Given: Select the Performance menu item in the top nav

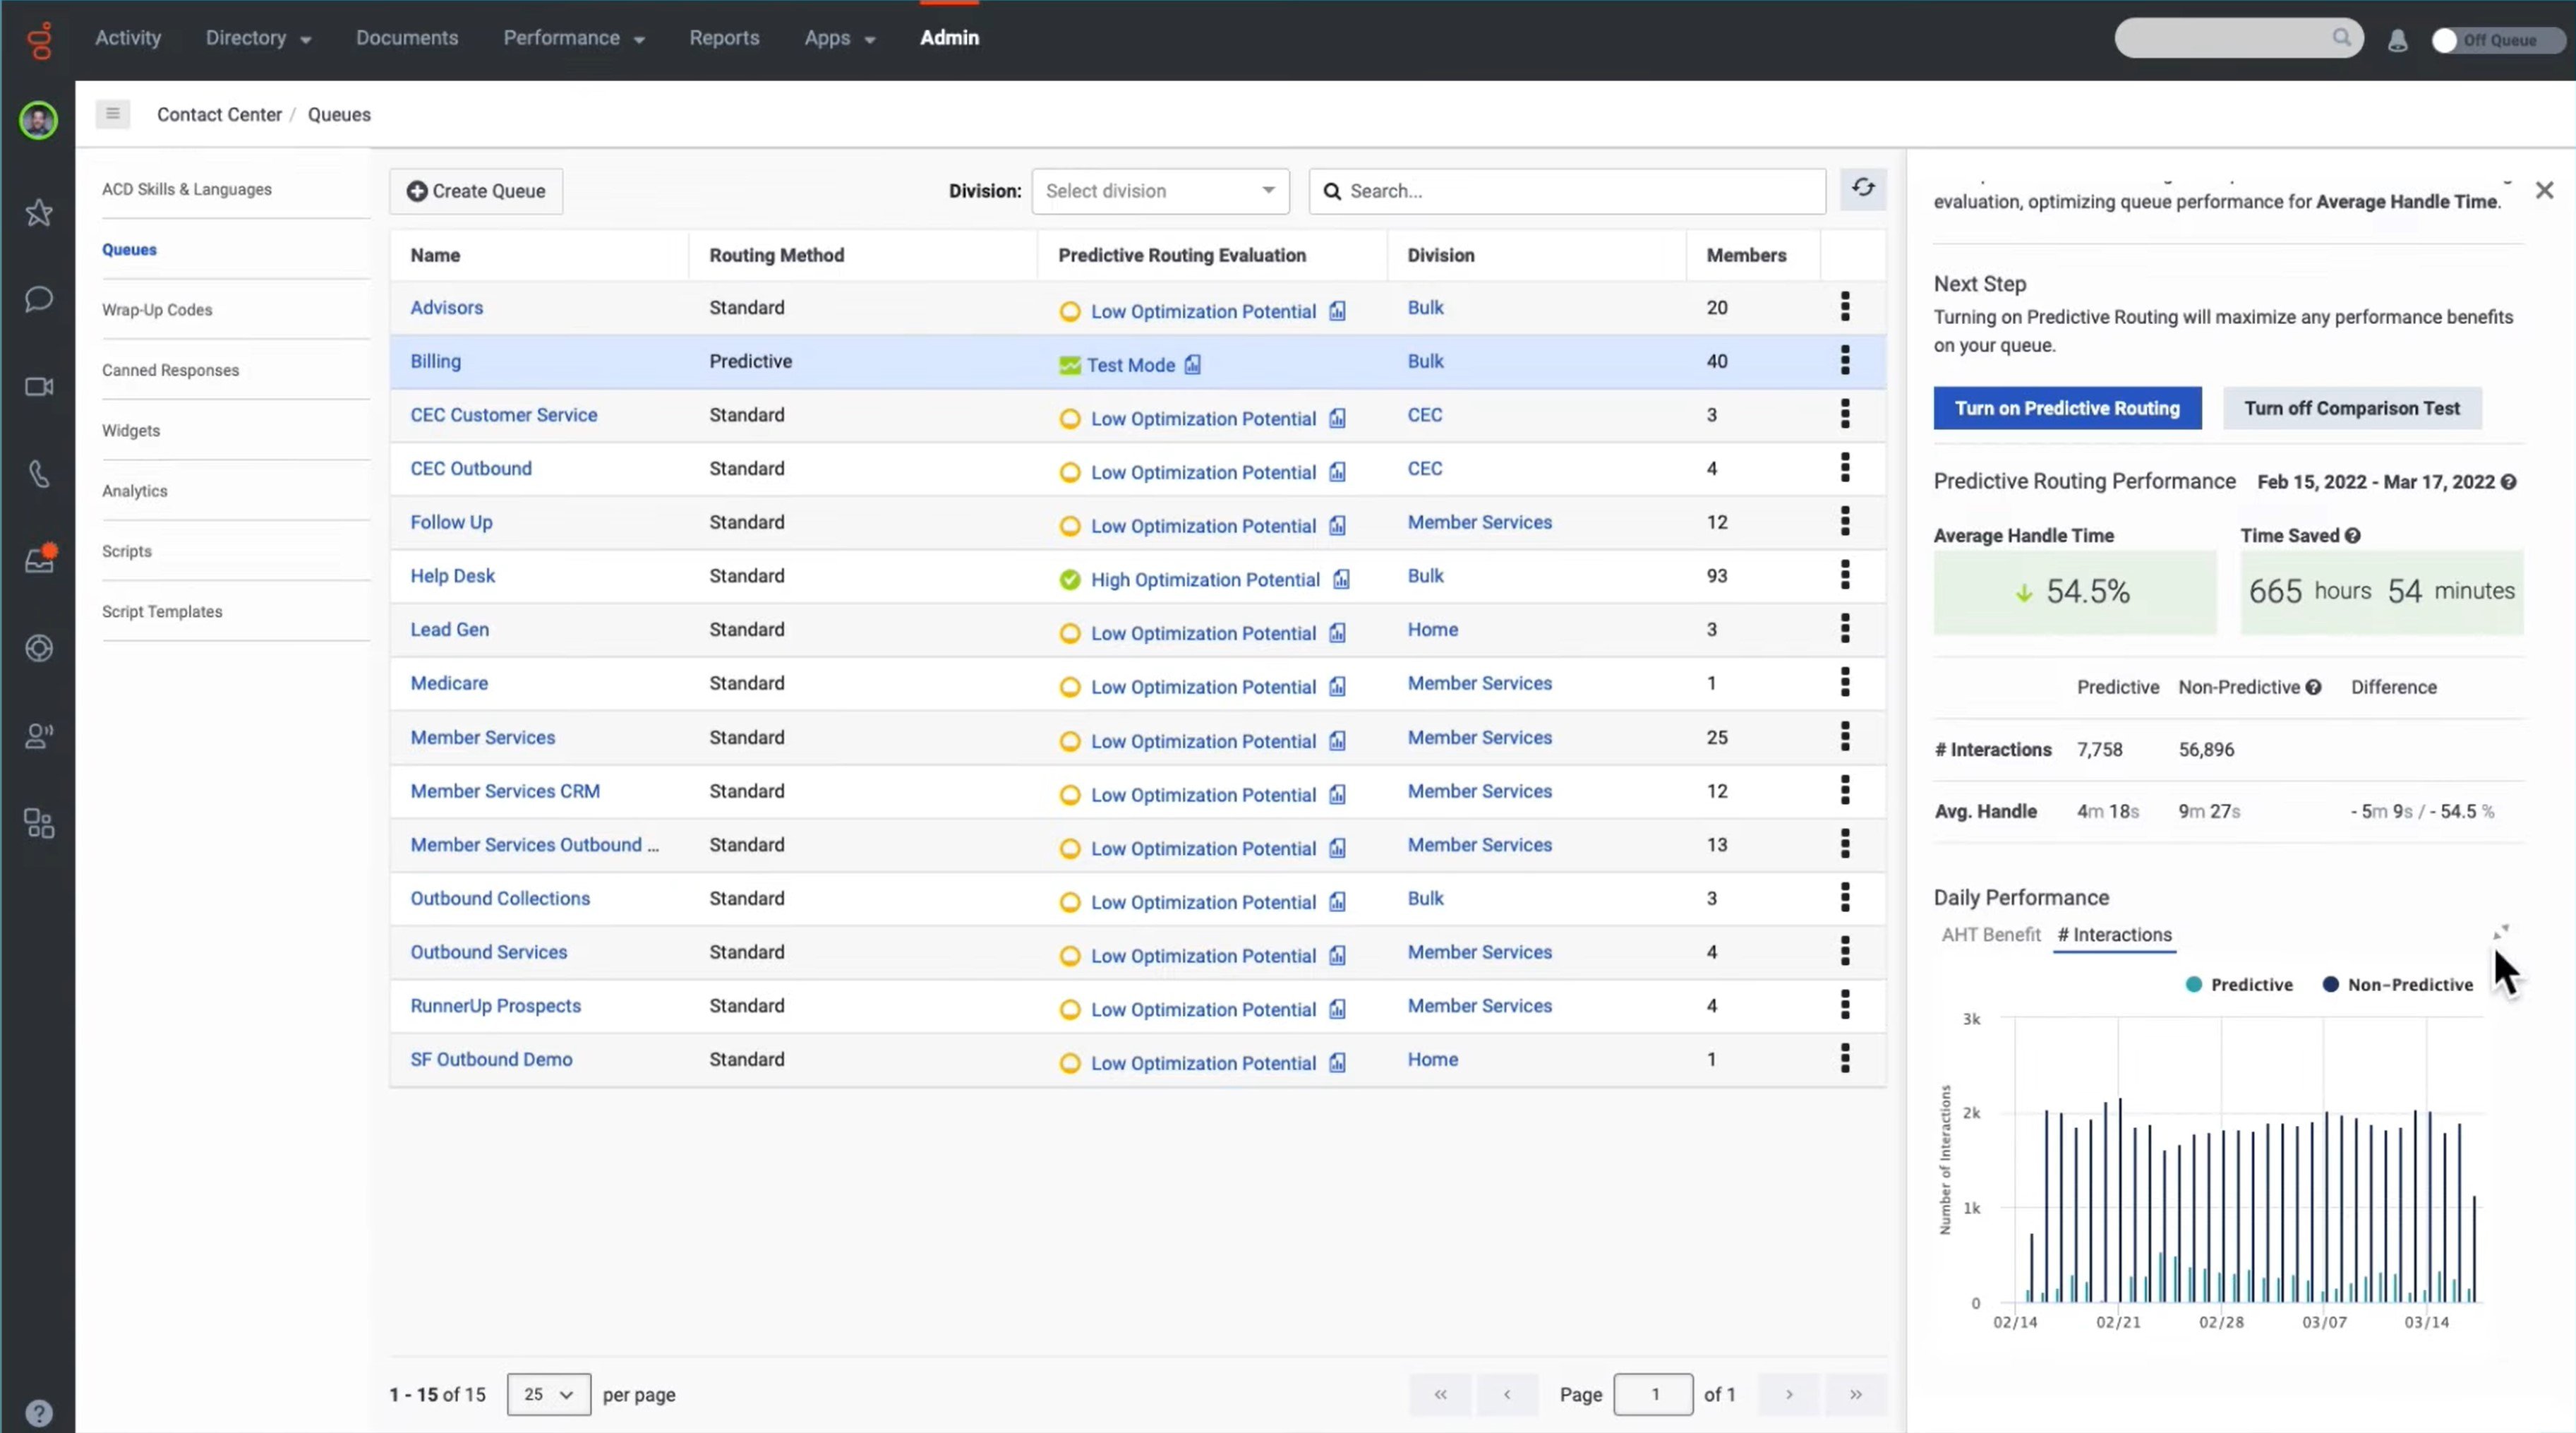Looking at the screenshot, I should (x=561, y=37).
